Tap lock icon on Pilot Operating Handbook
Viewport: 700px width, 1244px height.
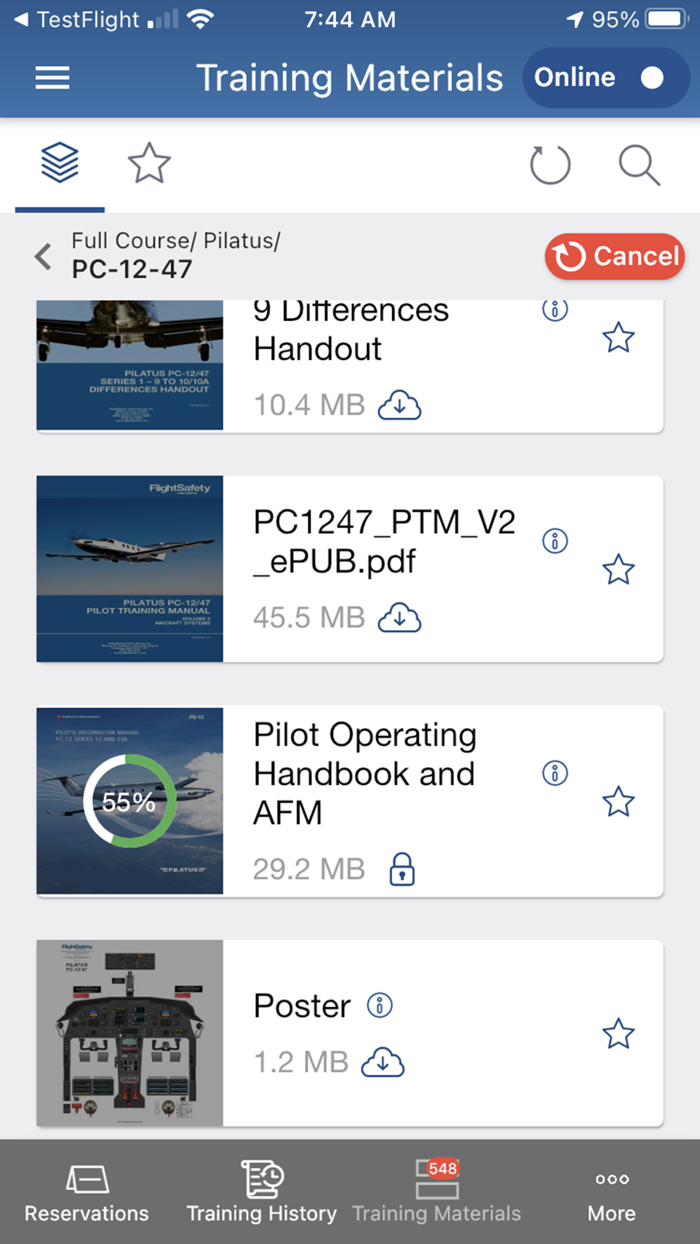click(401, 869)
